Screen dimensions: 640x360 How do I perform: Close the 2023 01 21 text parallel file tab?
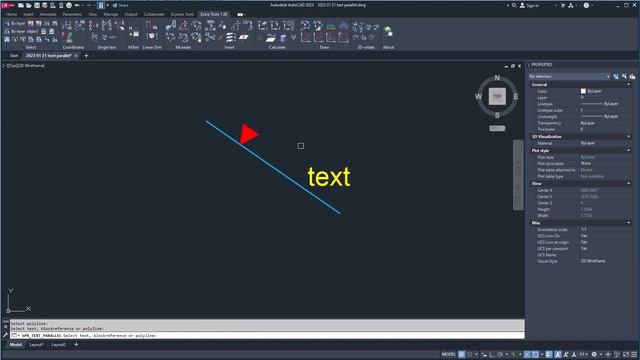click(x=76, y=56)
